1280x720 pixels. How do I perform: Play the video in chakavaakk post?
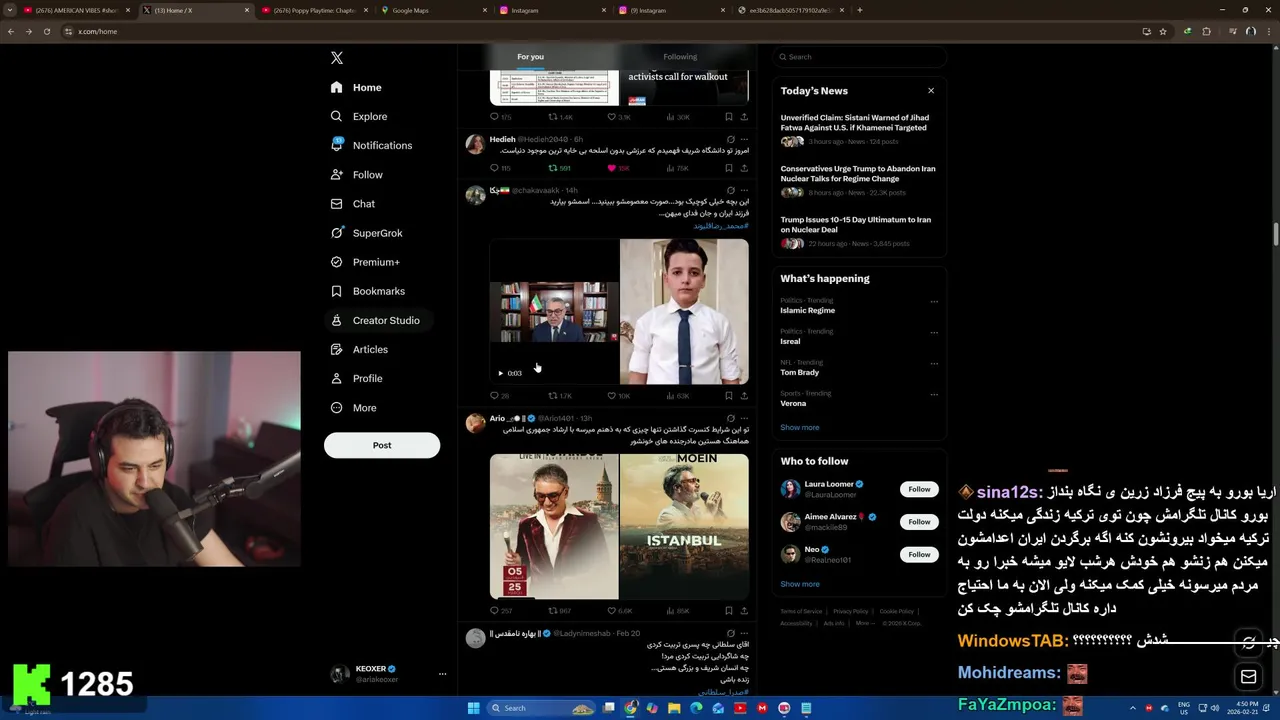pos(501,373)
